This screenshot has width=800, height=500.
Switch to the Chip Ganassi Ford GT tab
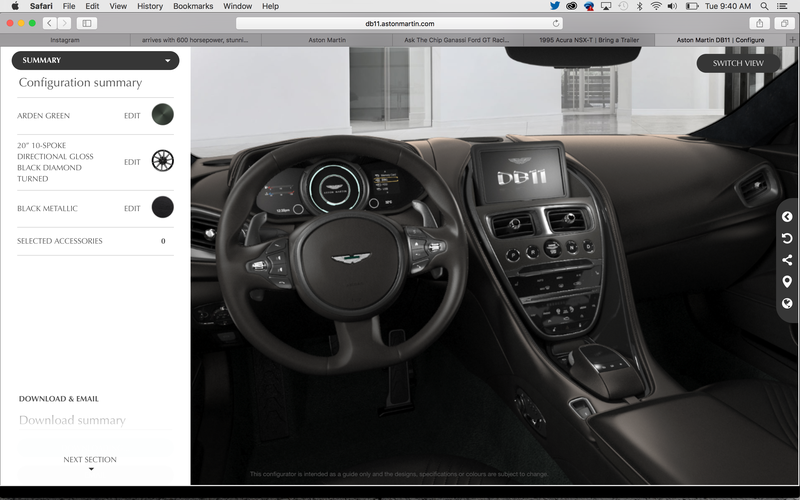tap(458, 40)
